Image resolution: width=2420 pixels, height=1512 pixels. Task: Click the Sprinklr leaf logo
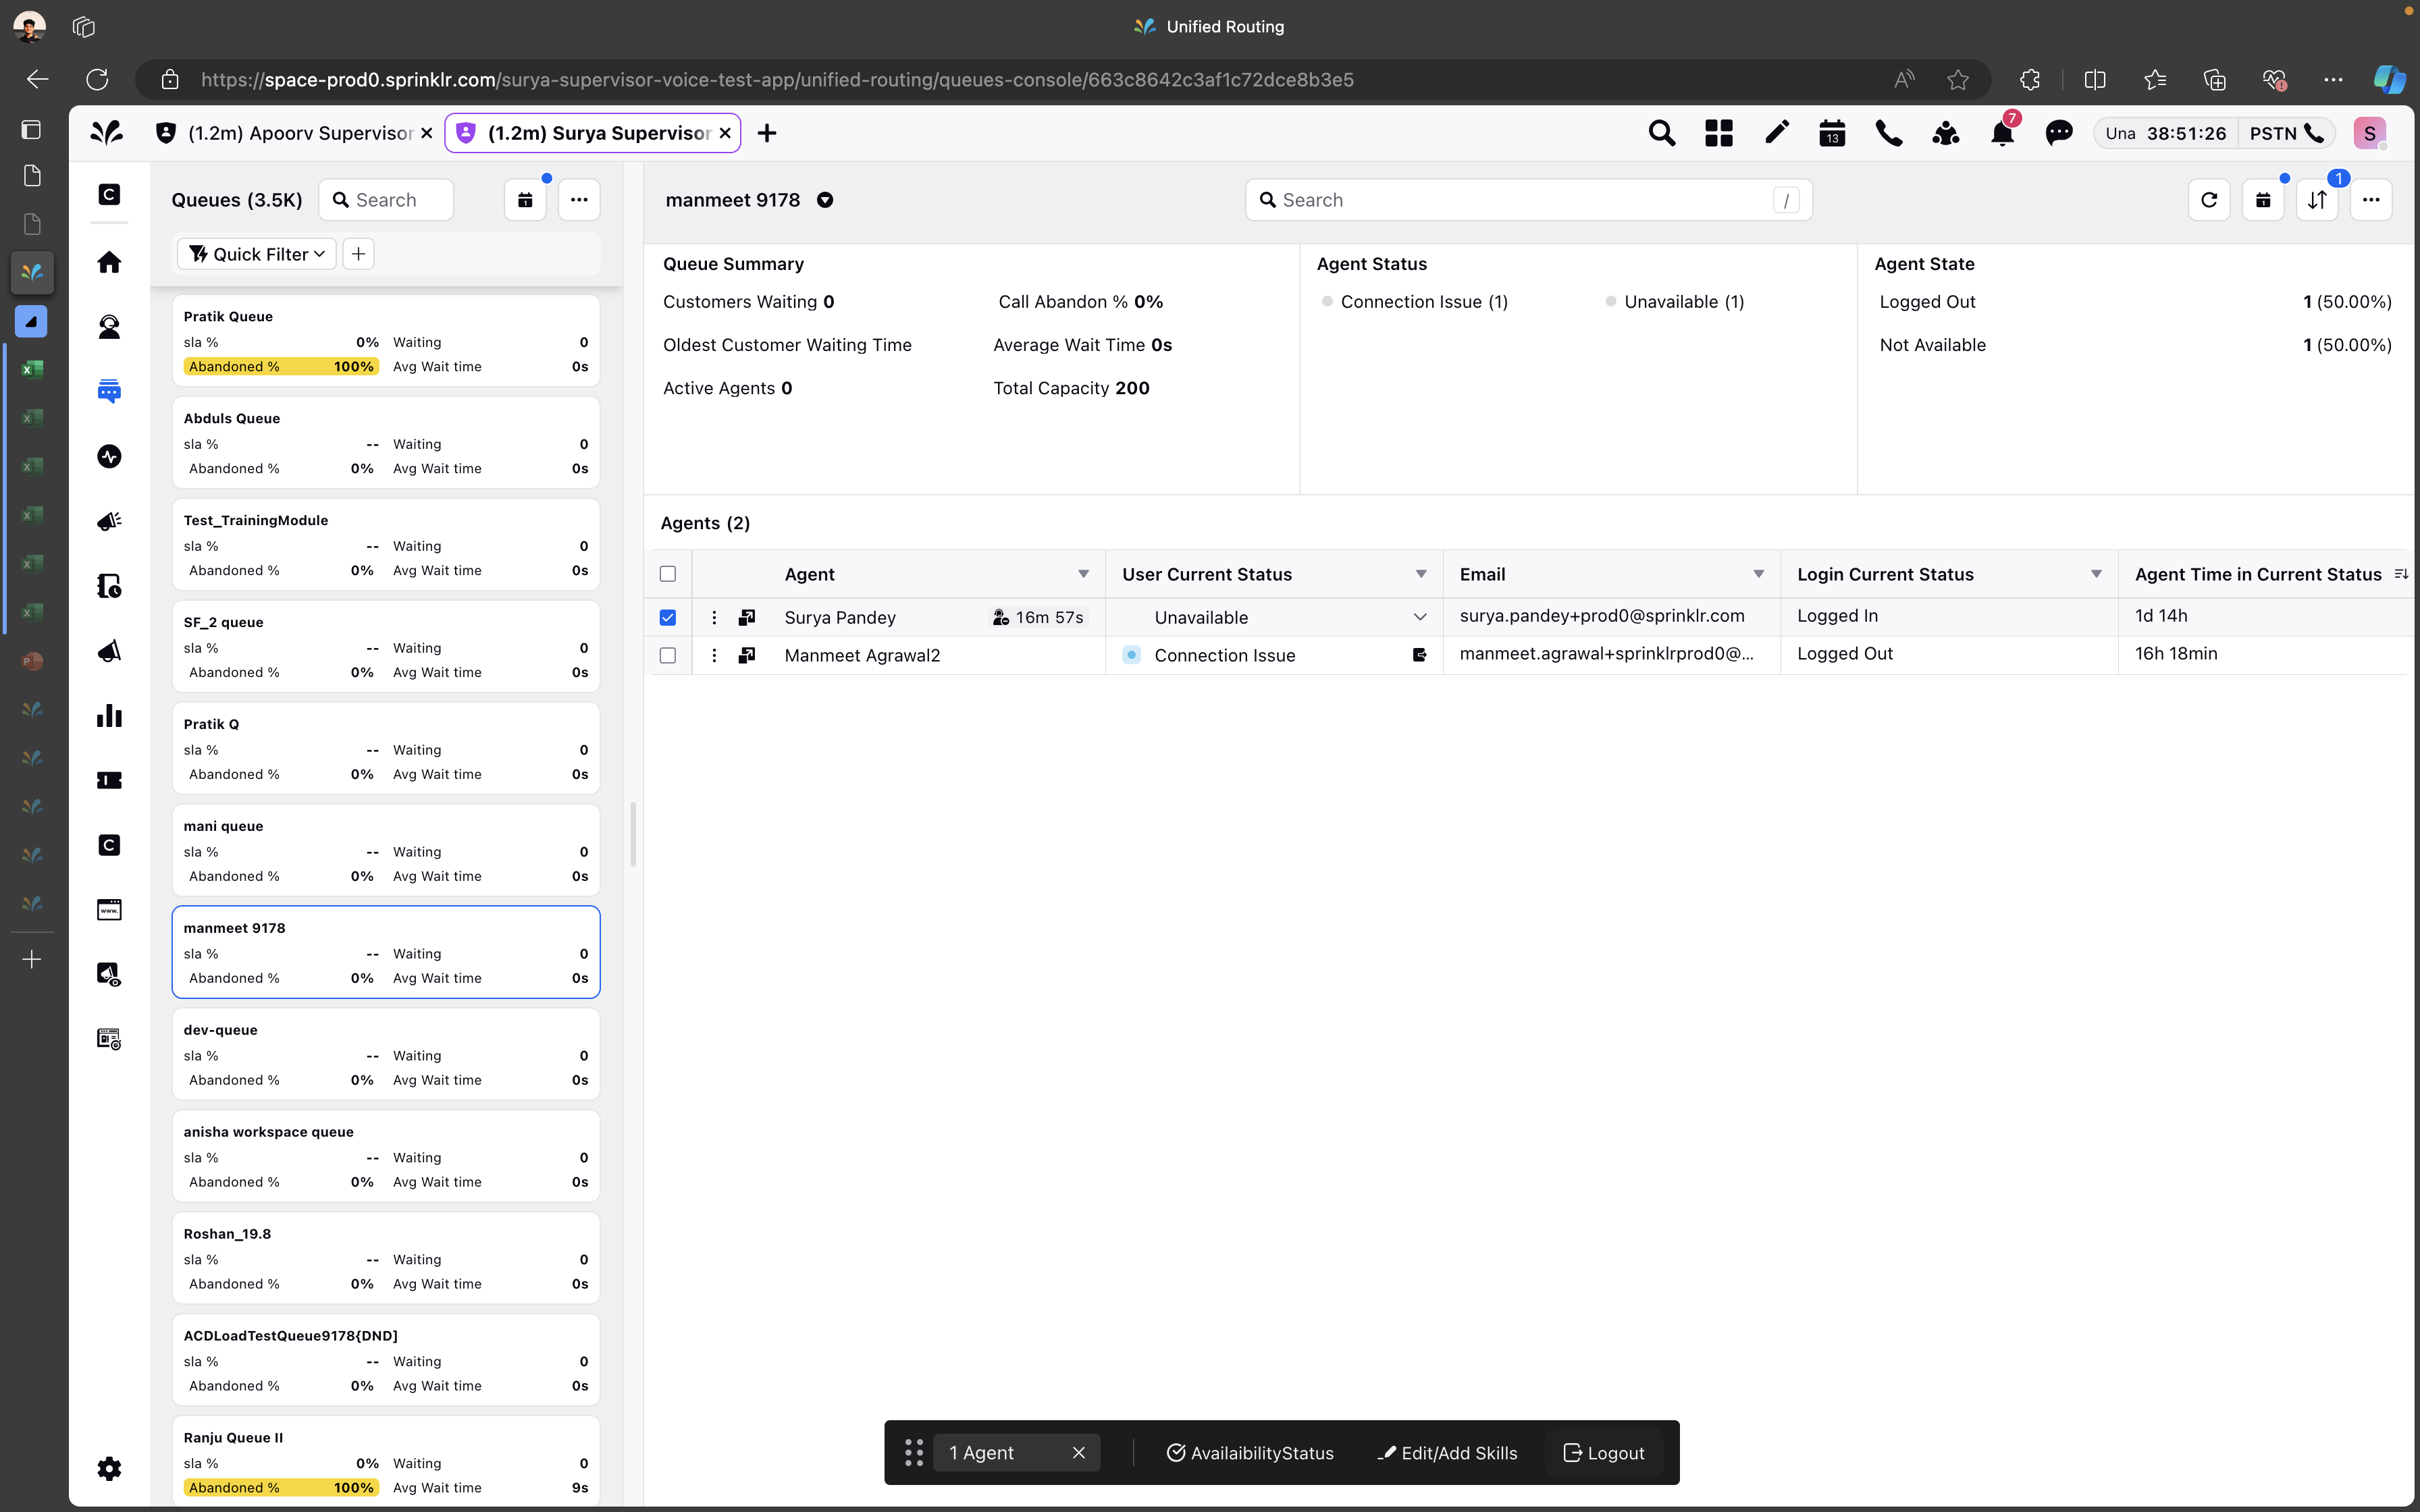107,132
